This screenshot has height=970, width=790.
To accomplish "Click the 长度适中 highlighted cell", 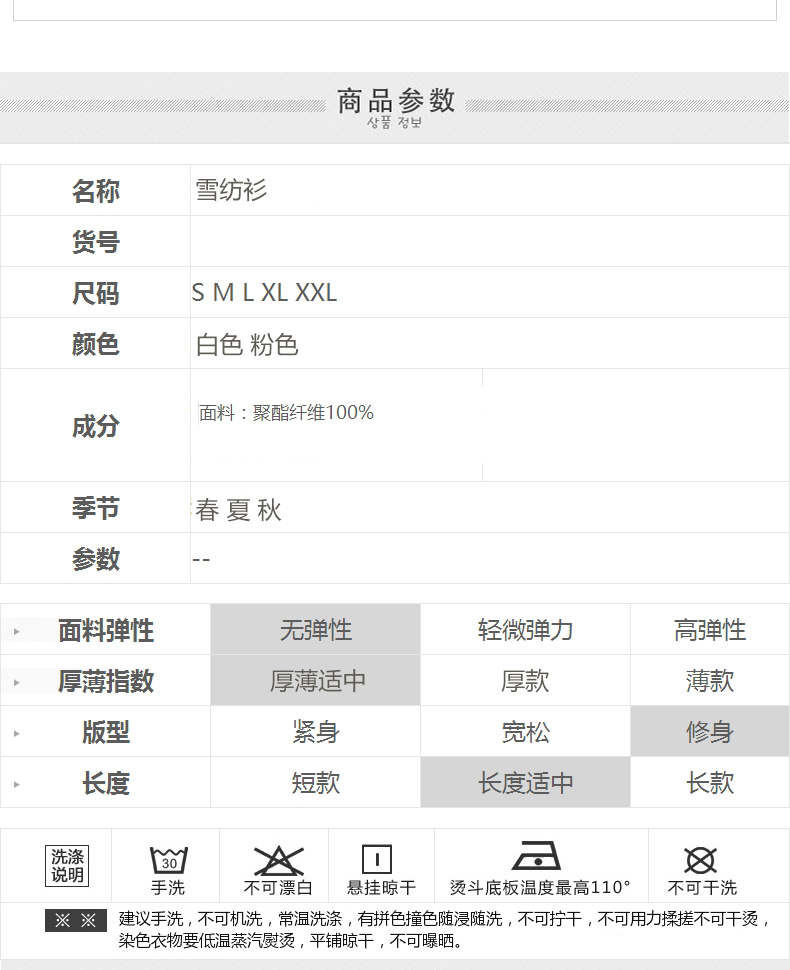I will click(525, 783).
